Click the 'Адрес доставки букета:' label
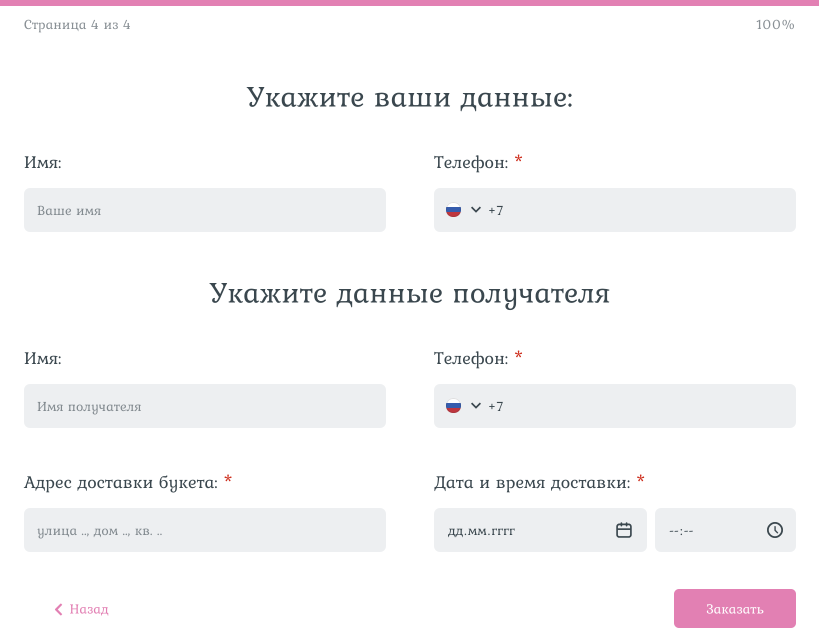The image size is (819, 639). pos(120,483)
